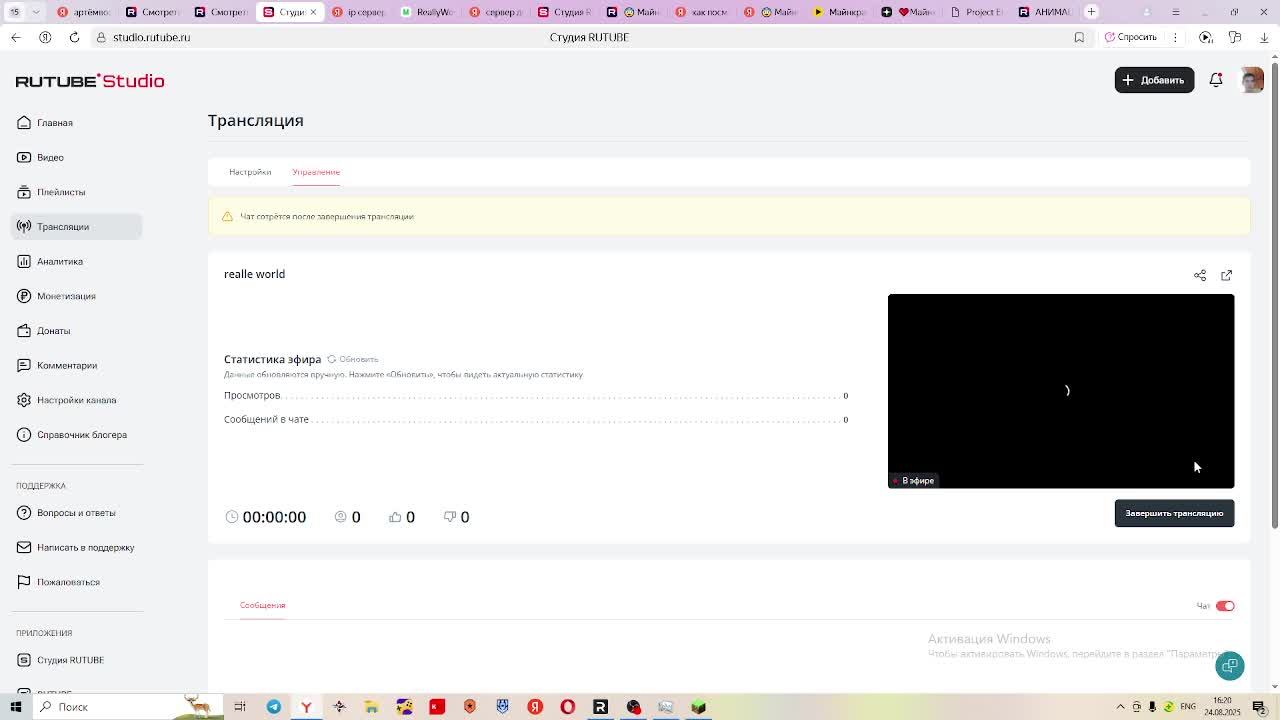The width and height of the screenshot is (1280, 720).
Task: Open Настройки канала gear icon
Action: point(24,400)
